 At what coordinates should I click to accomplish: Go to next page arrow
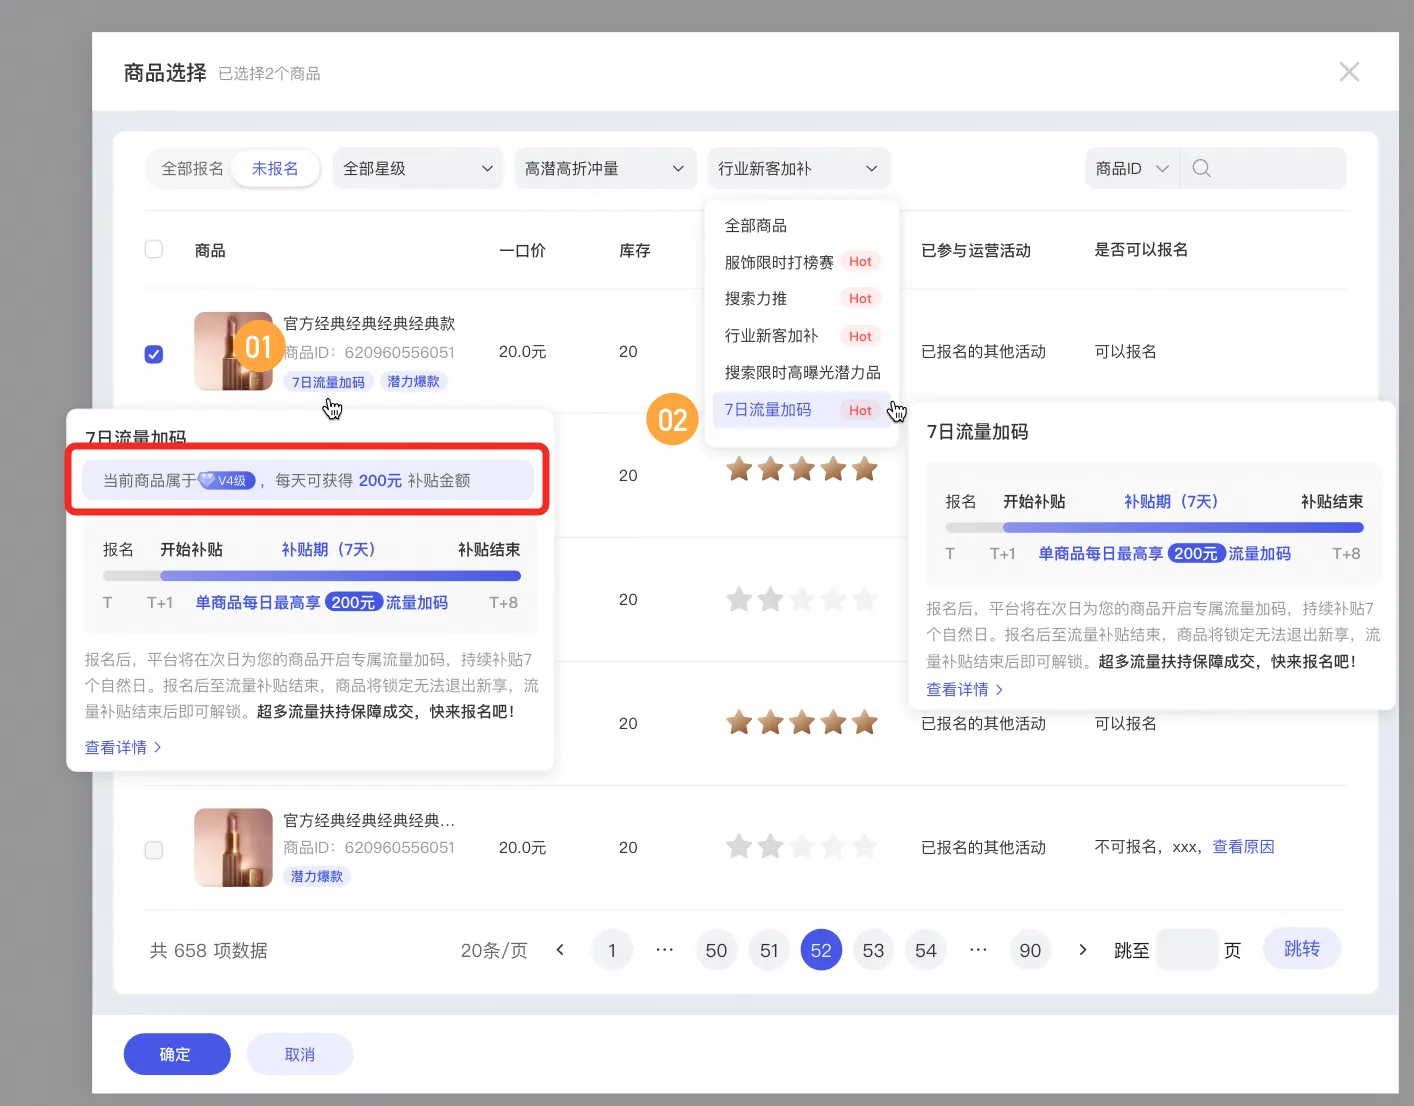[x=1082, y=950]
